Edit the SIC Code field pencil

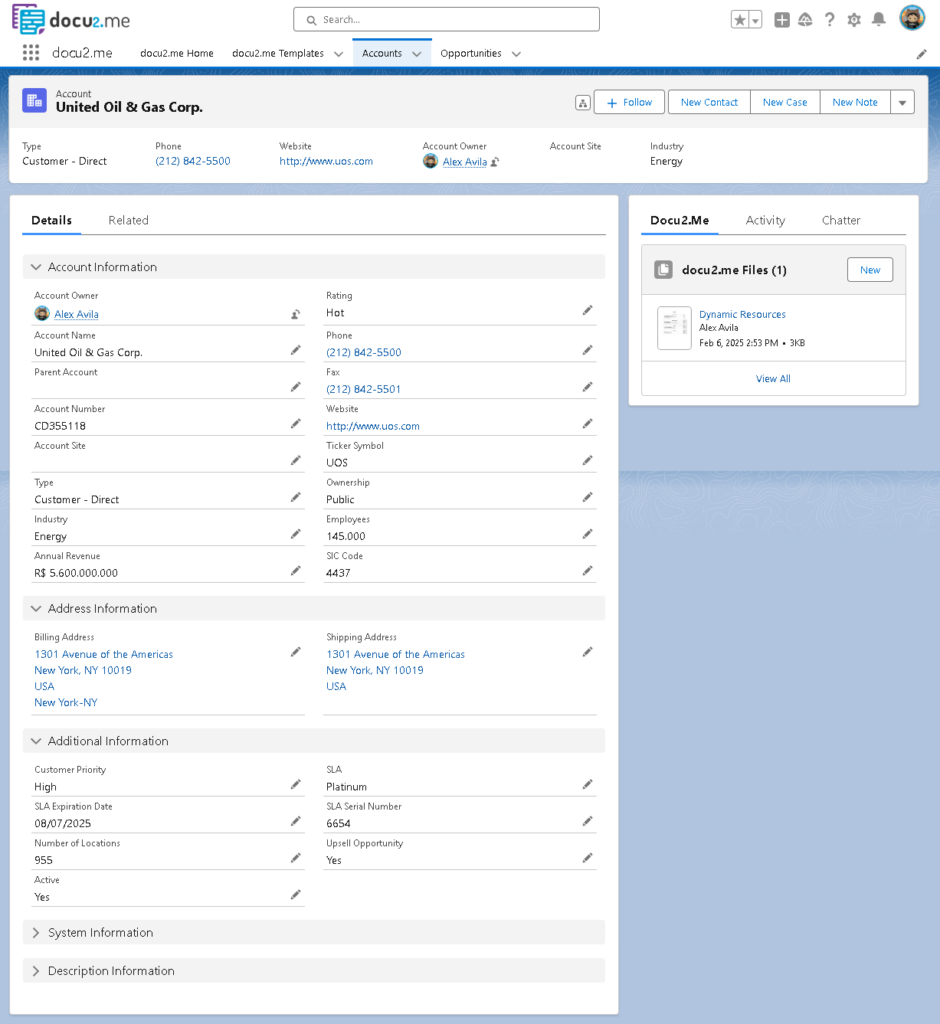[587, 571]
